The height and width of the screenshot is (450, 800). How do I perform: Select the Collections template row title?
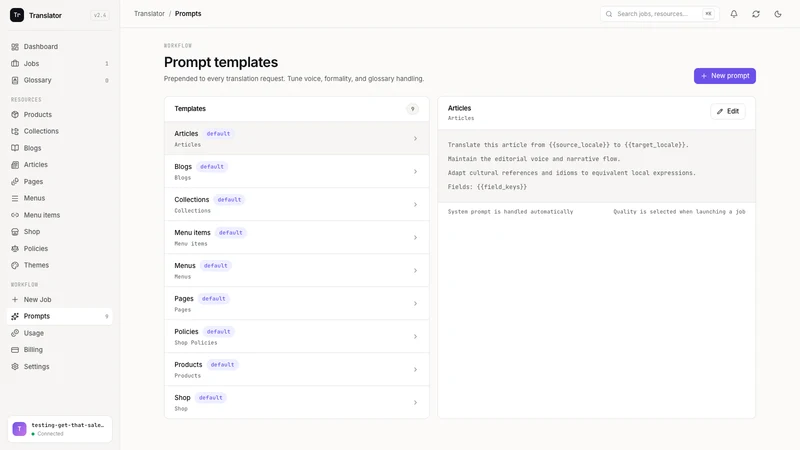coord(191,199)
